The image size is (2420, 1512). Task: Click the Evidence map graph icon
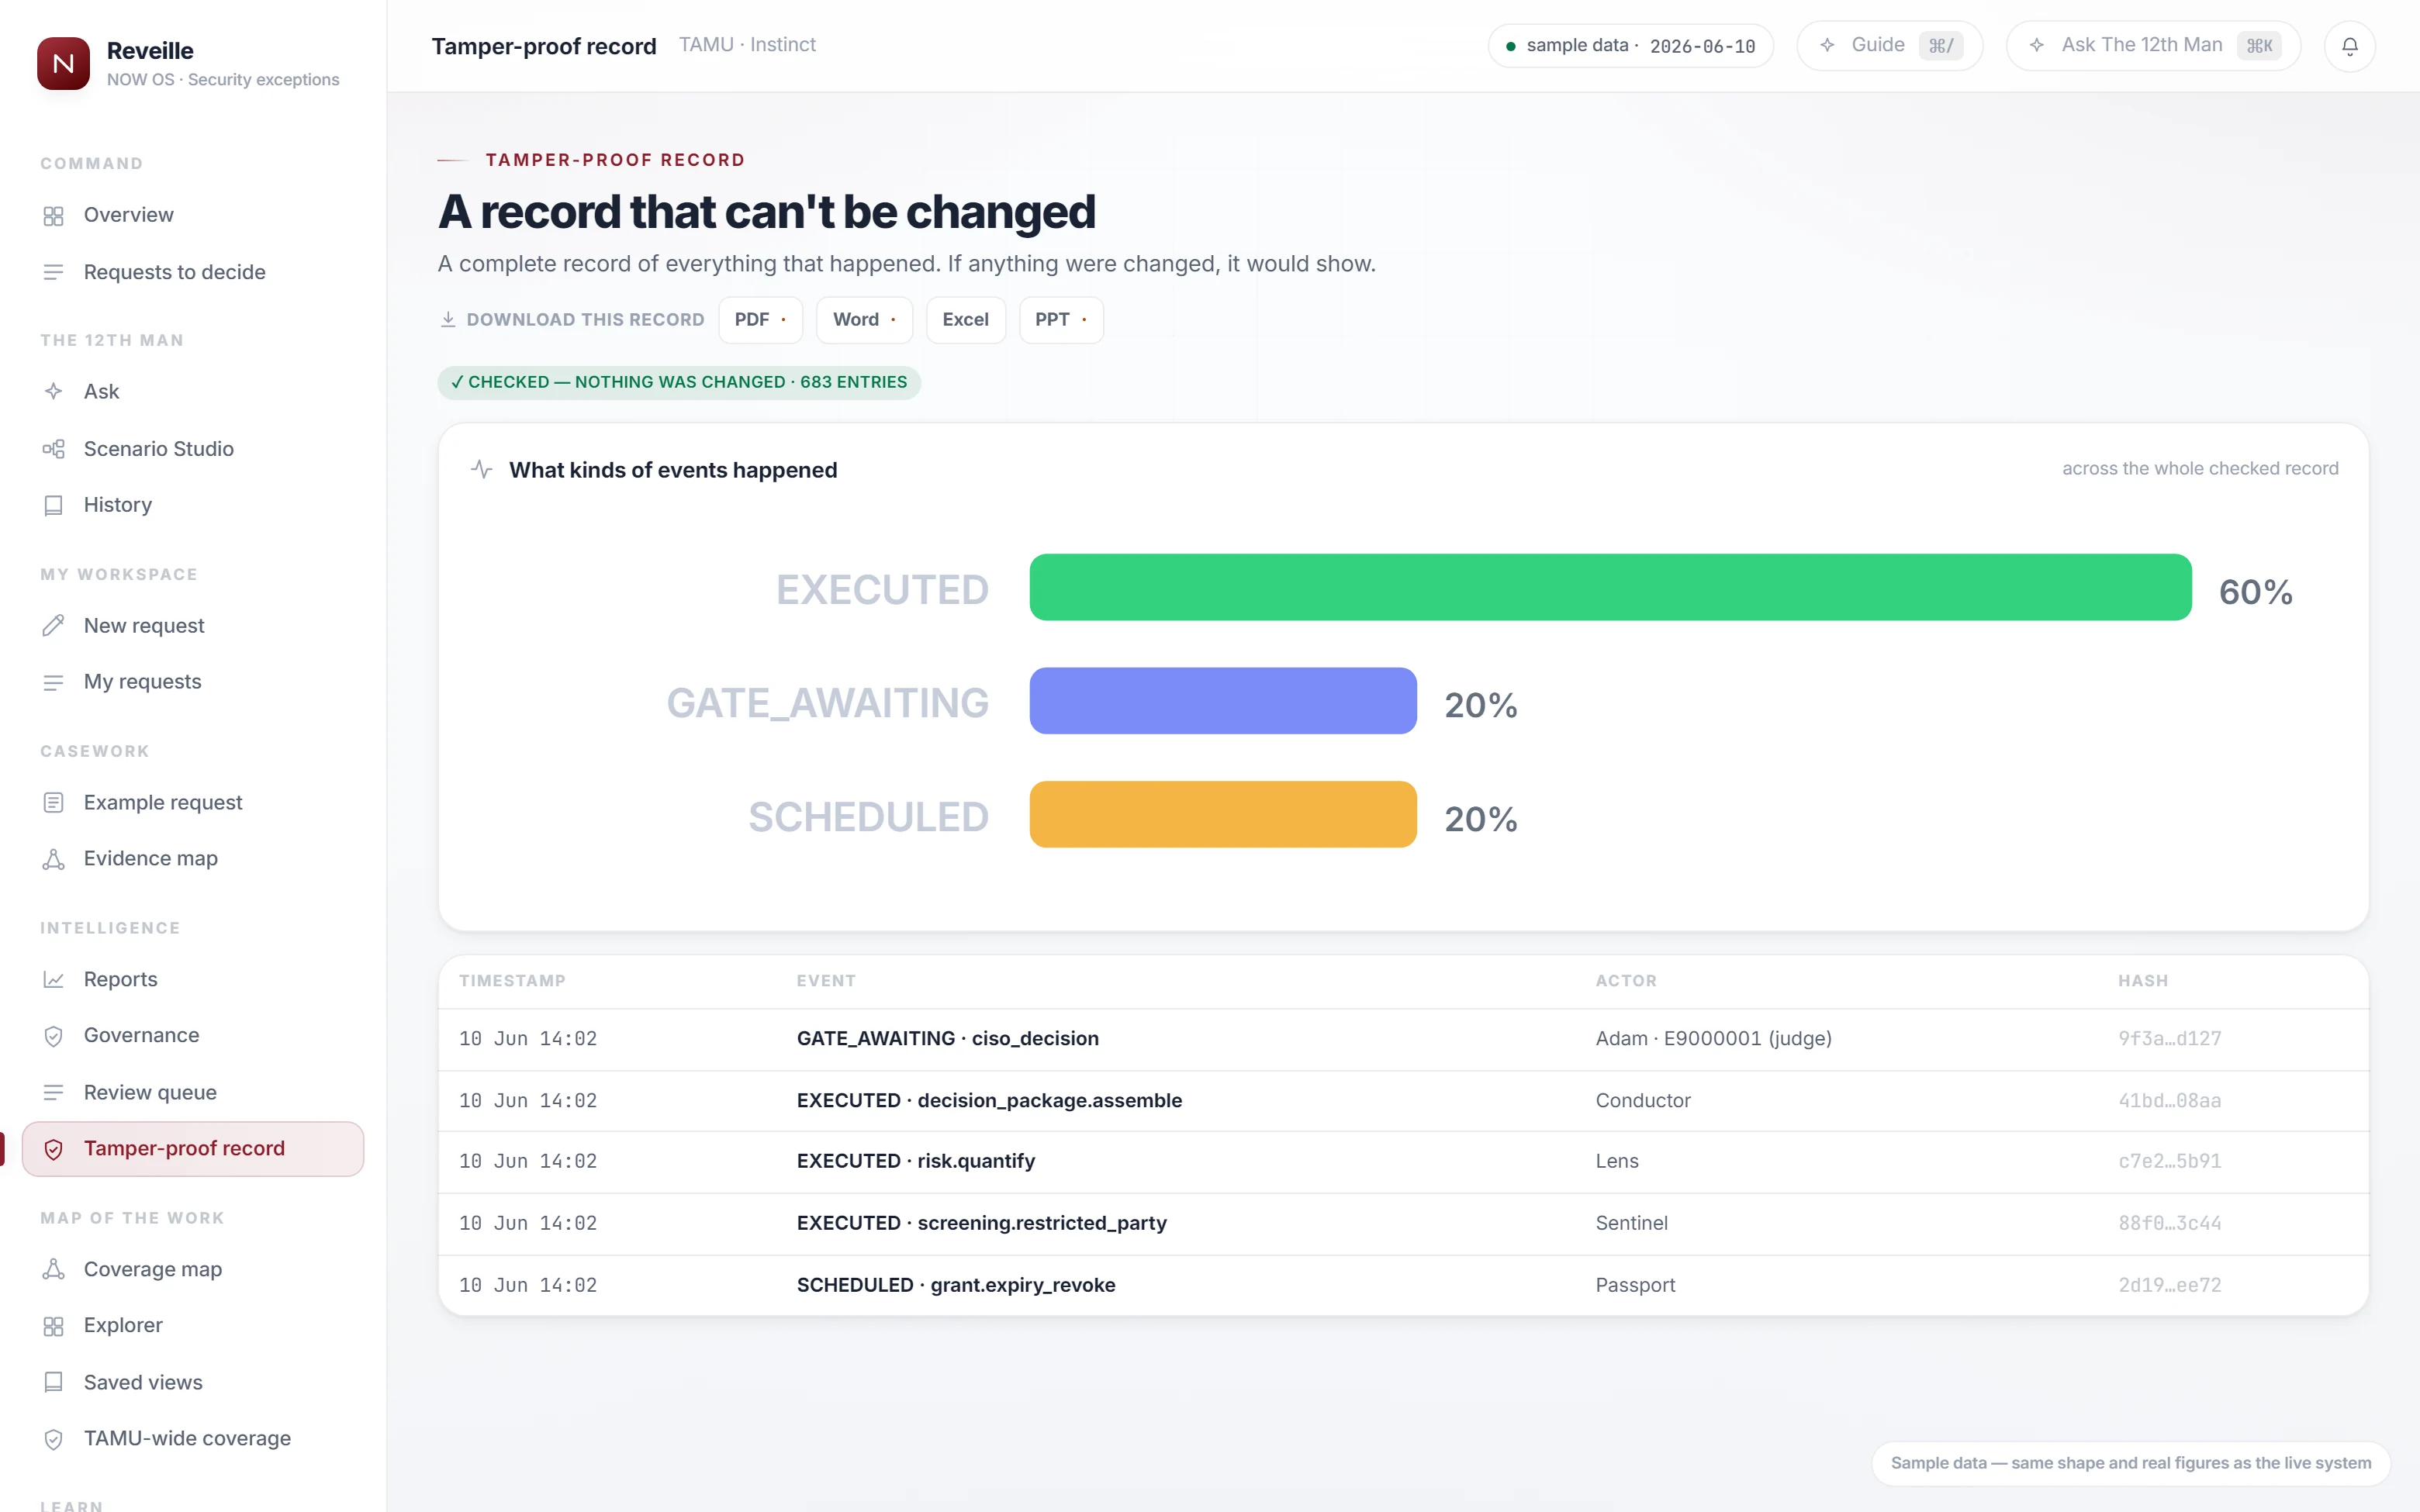[54, 859]
